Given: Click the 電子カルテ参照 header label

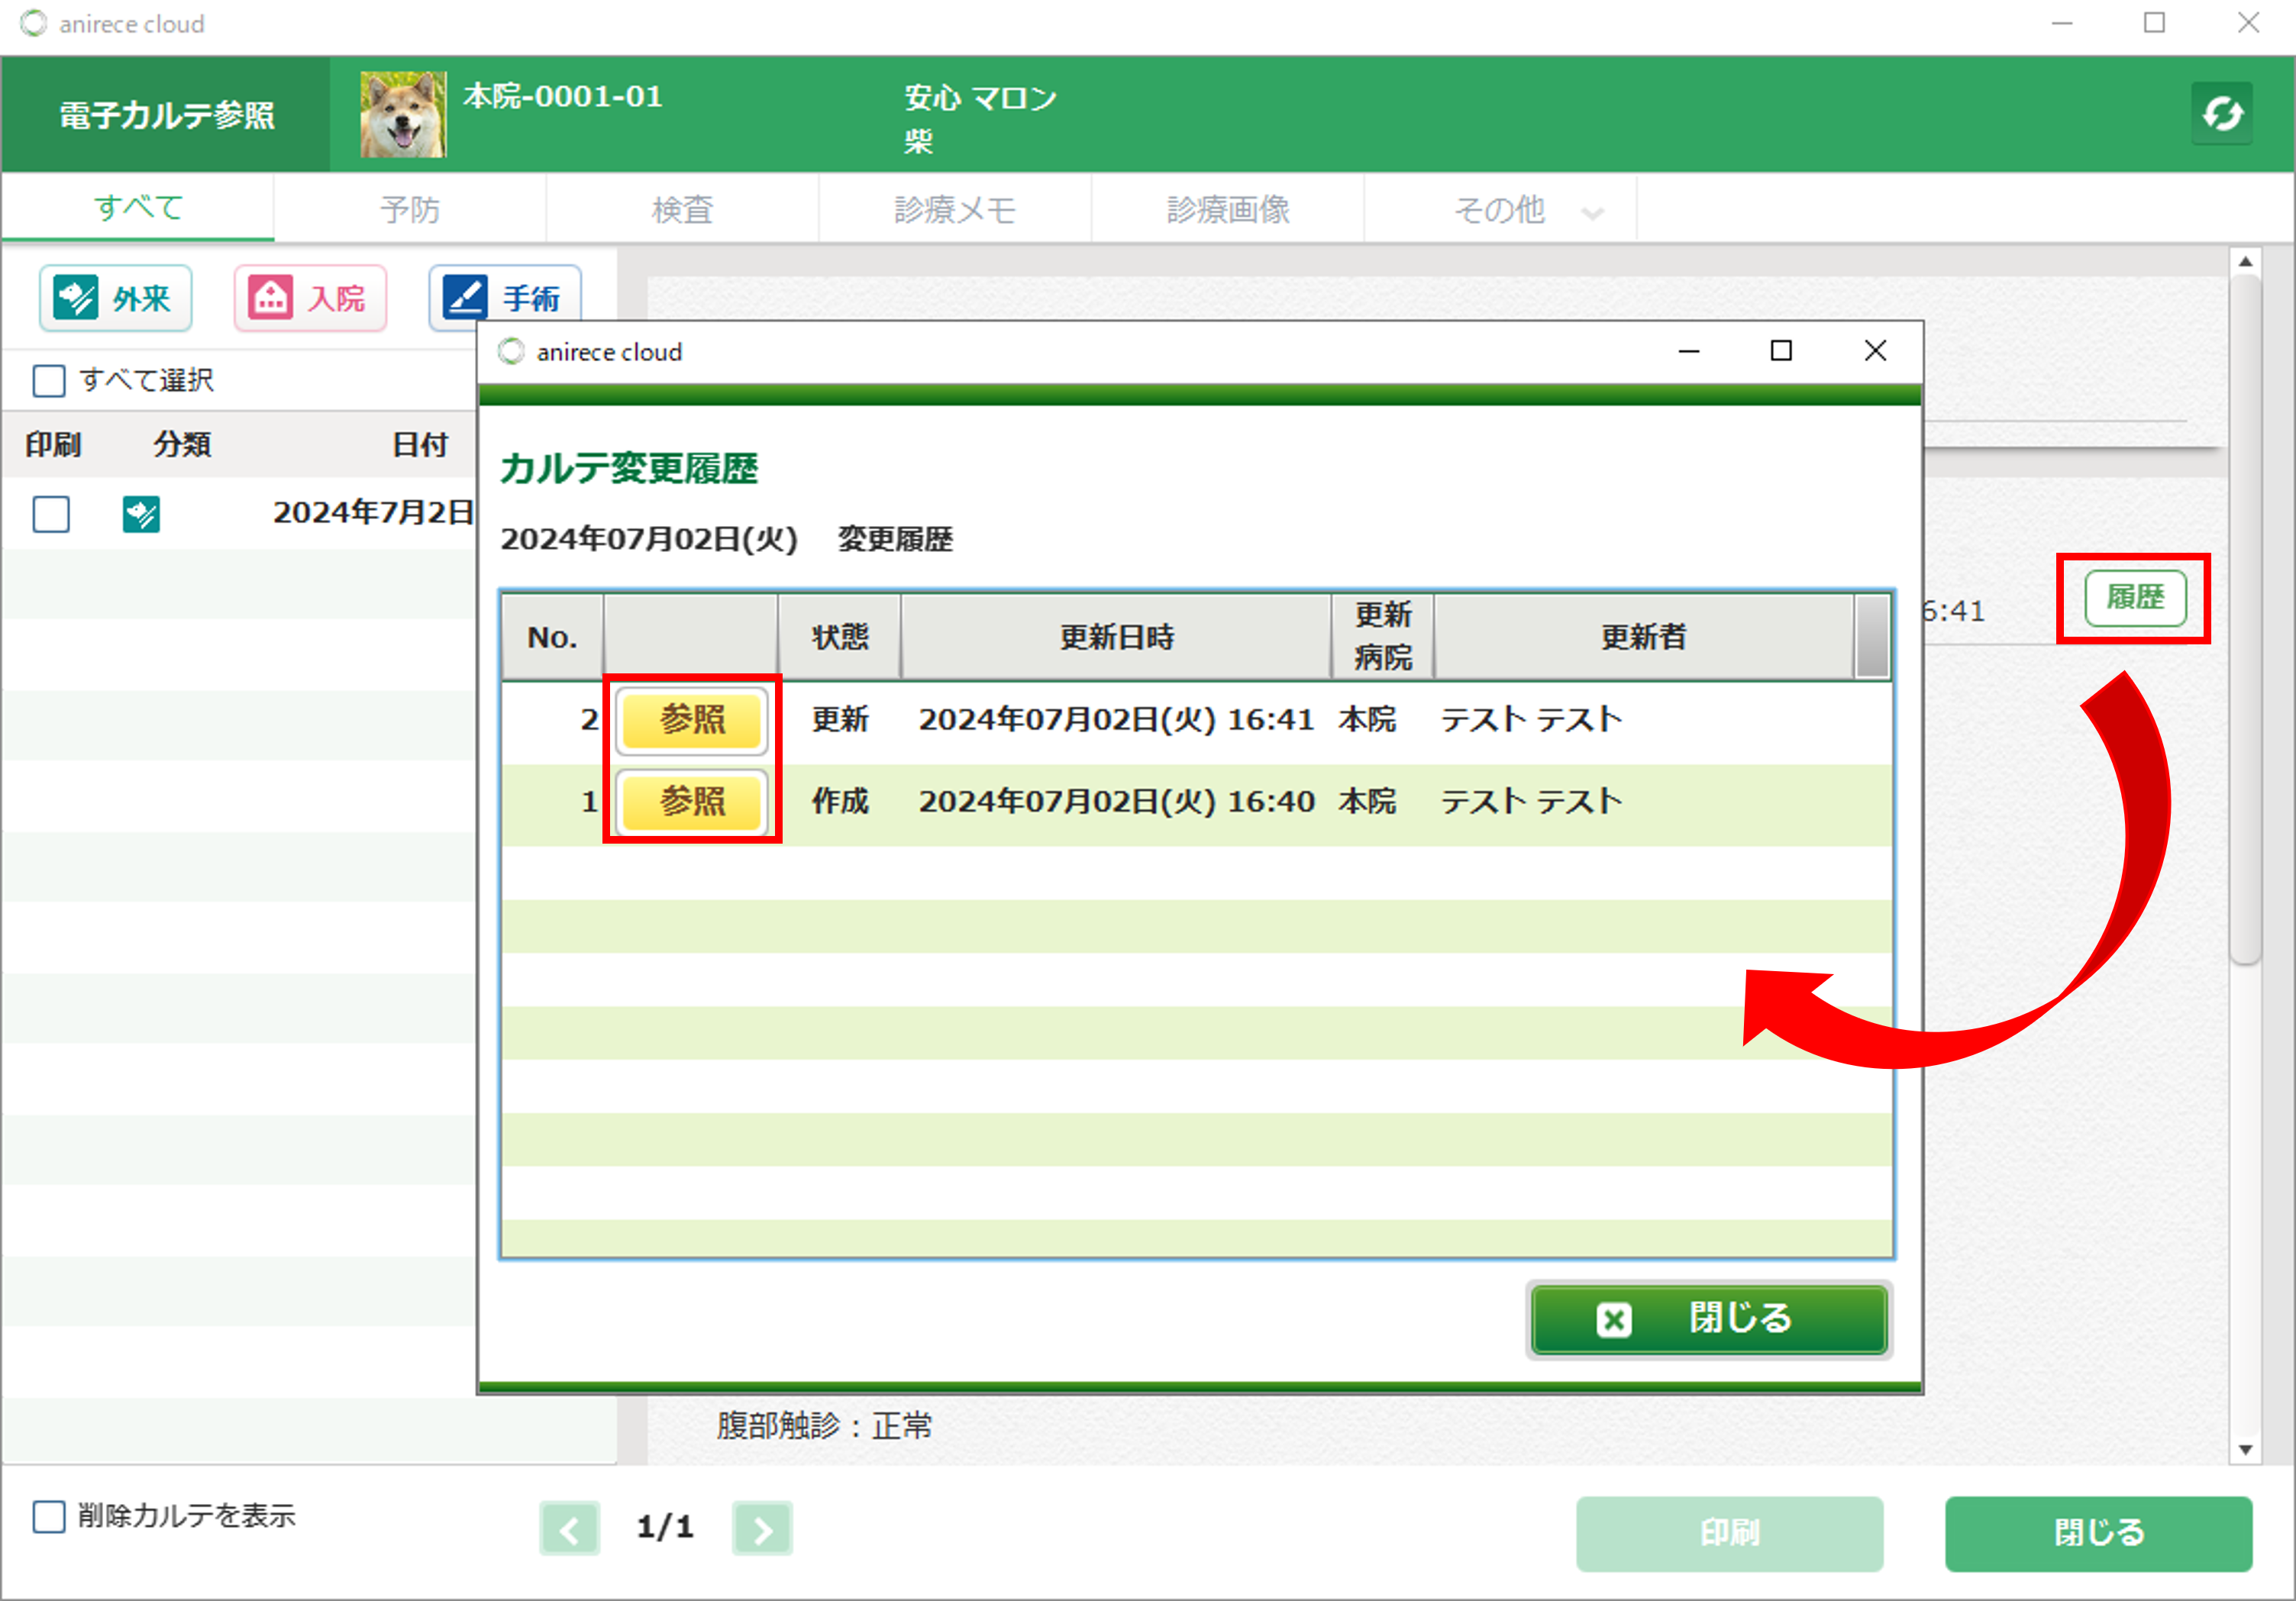Looking at the screenshot, I should point(167,115).
